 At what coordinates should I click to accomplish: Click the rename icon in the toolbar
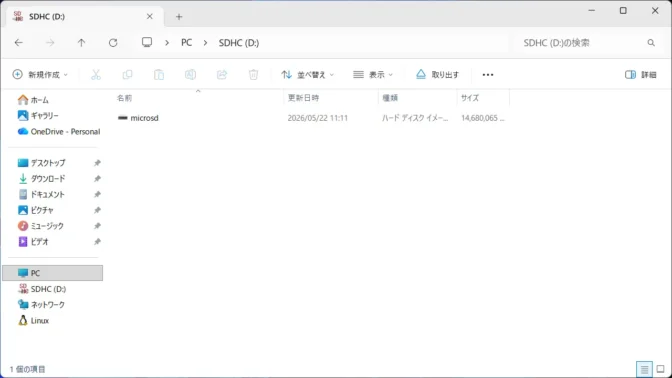(x=190, y=75)
